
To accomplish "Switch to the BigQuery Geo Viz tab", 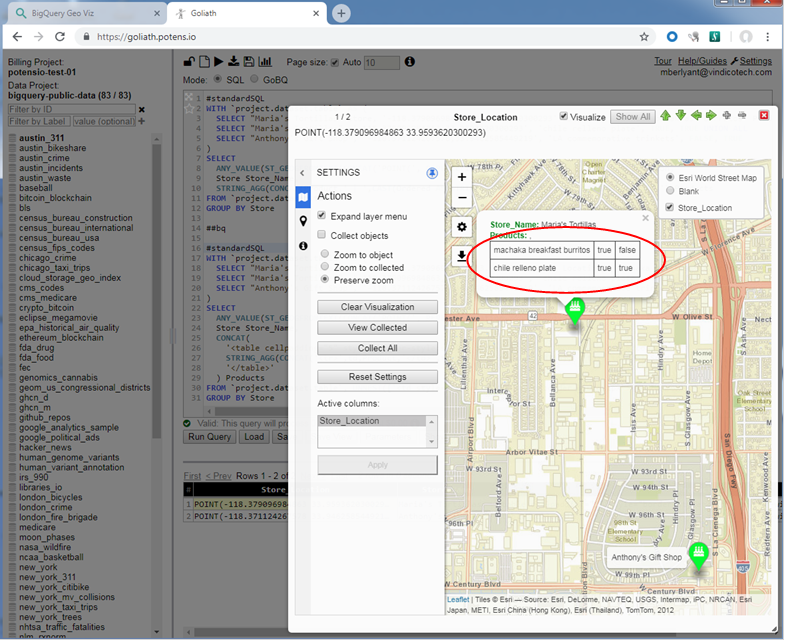I will [80, 13].
